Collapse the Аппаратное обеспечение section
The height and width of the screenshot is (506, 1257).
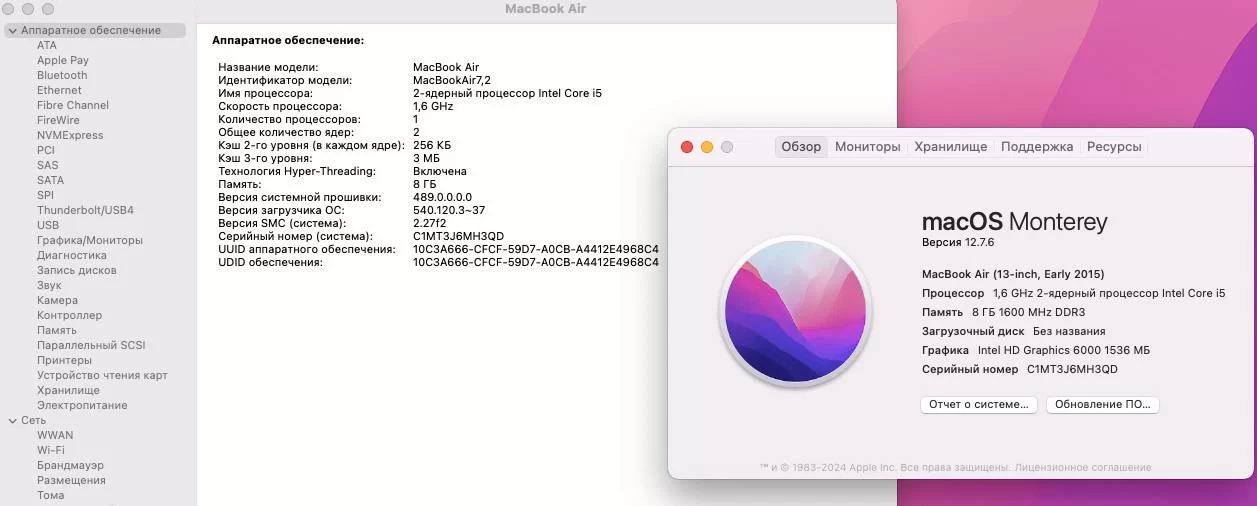pyautogui.click(x=12, y=31)
